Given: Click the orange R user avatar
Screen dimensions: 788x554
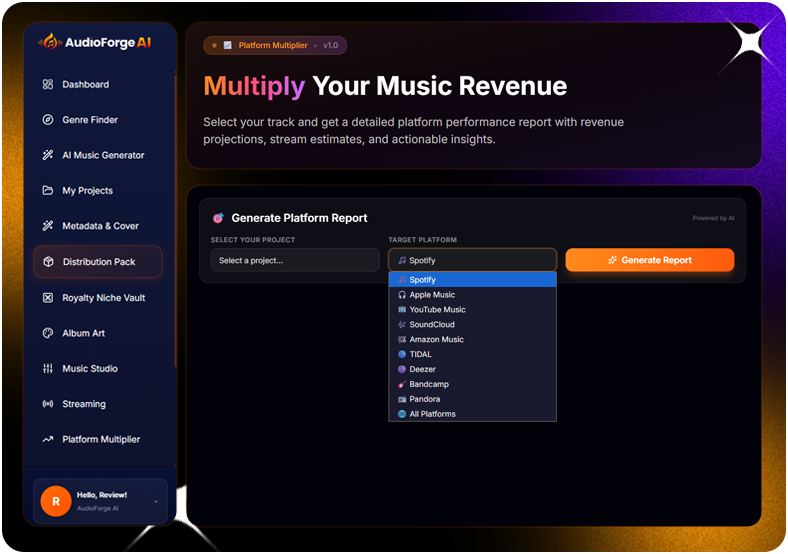Looking at the screenshot, I should pyautogui.click(x=56, y=501).
